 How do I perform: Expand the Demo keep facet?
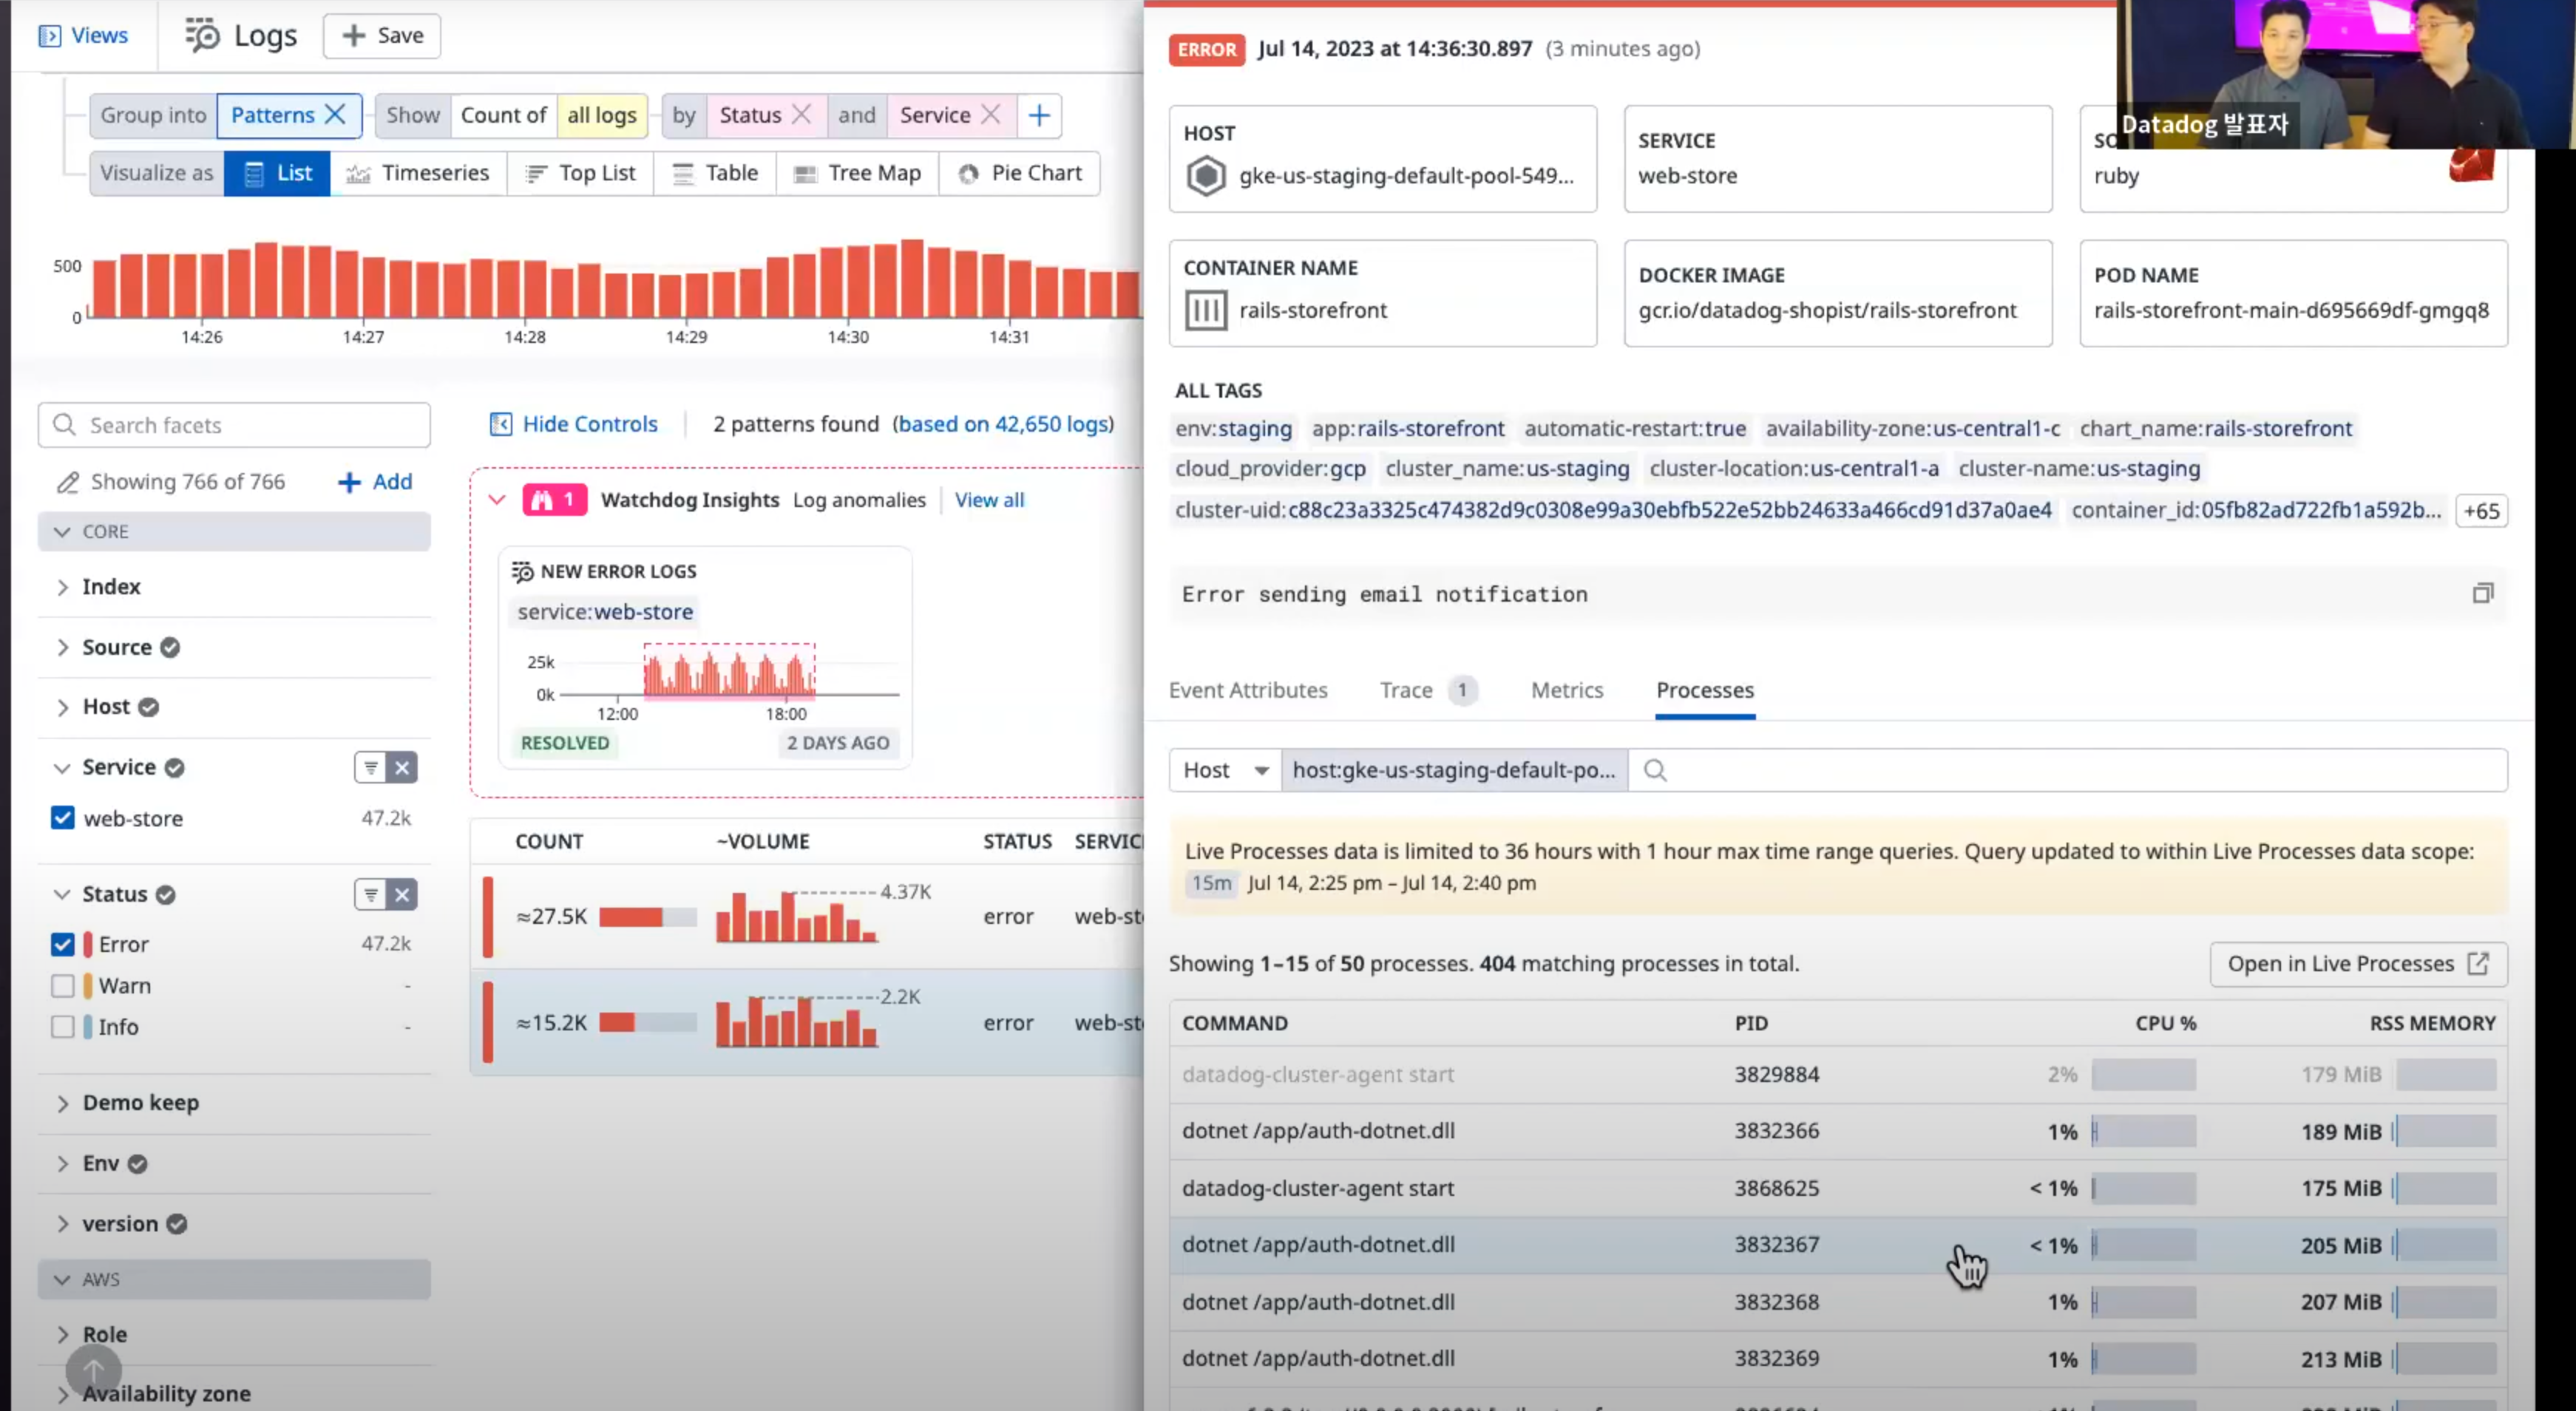point(62,1103)
